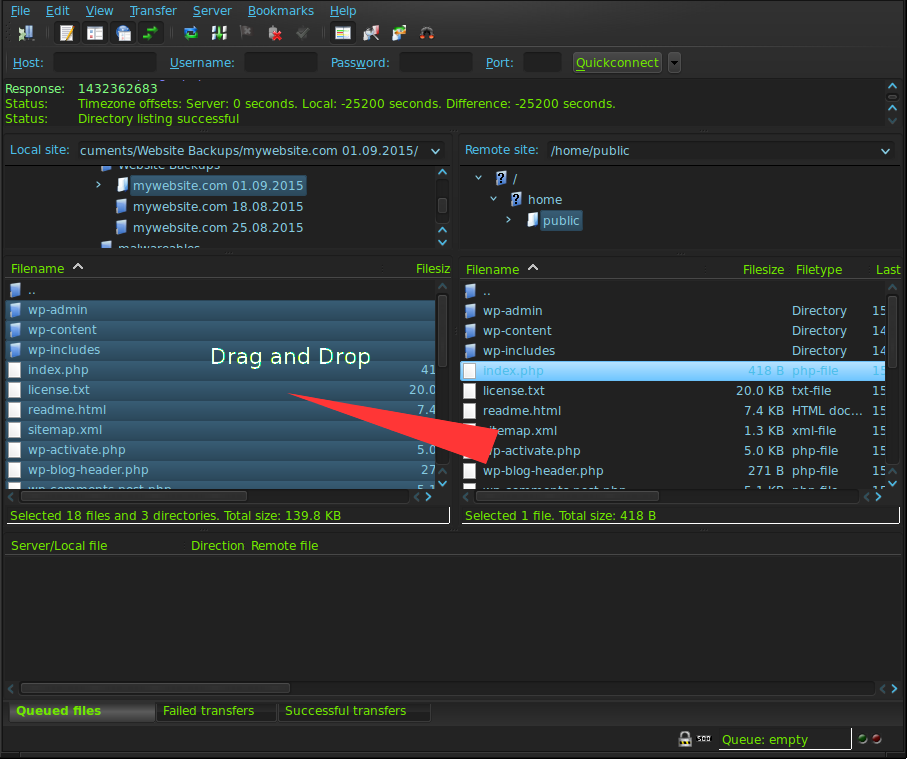Click the Process queue toolbar icon
The height and width of the screenshot is (760, 907).
(x=217, y=33)
